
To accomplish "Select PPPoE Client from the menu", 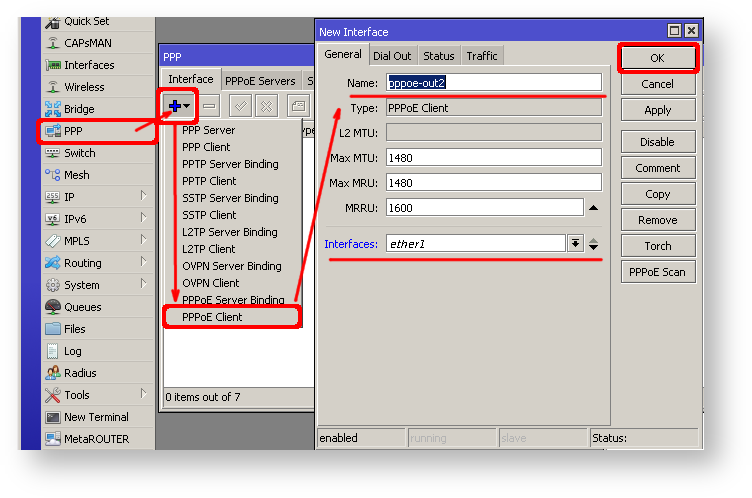I will [212, 317].
